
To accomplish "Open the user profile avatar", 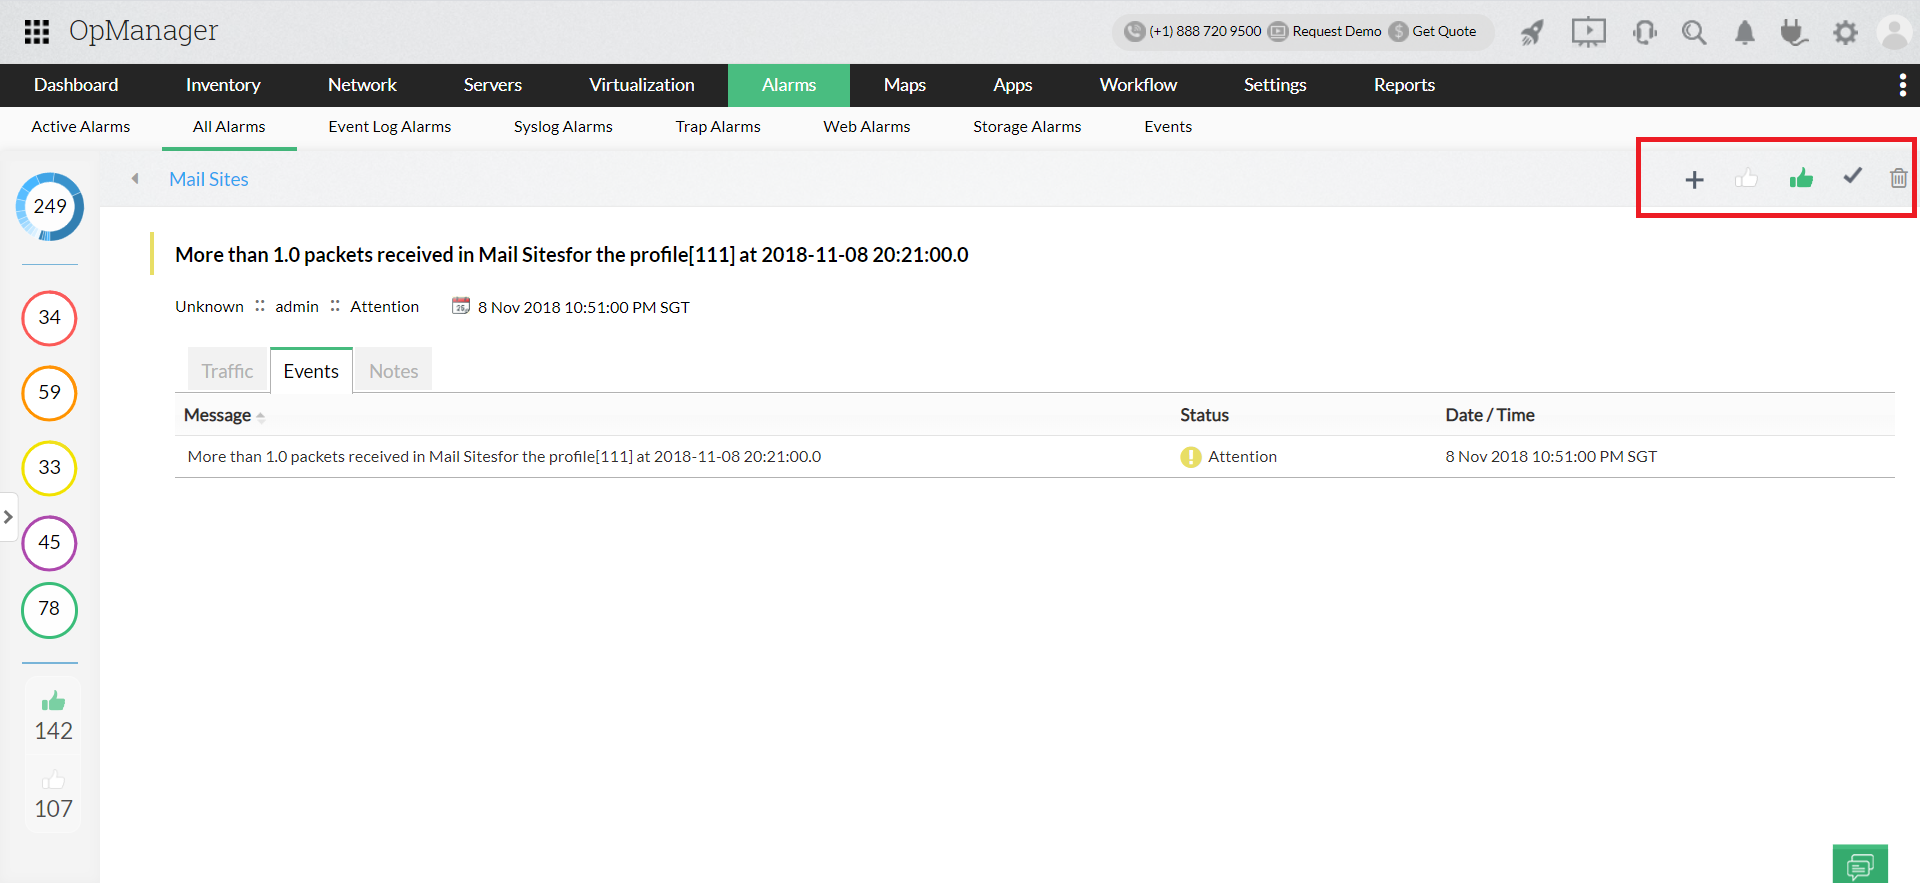I will [1895, 33].
